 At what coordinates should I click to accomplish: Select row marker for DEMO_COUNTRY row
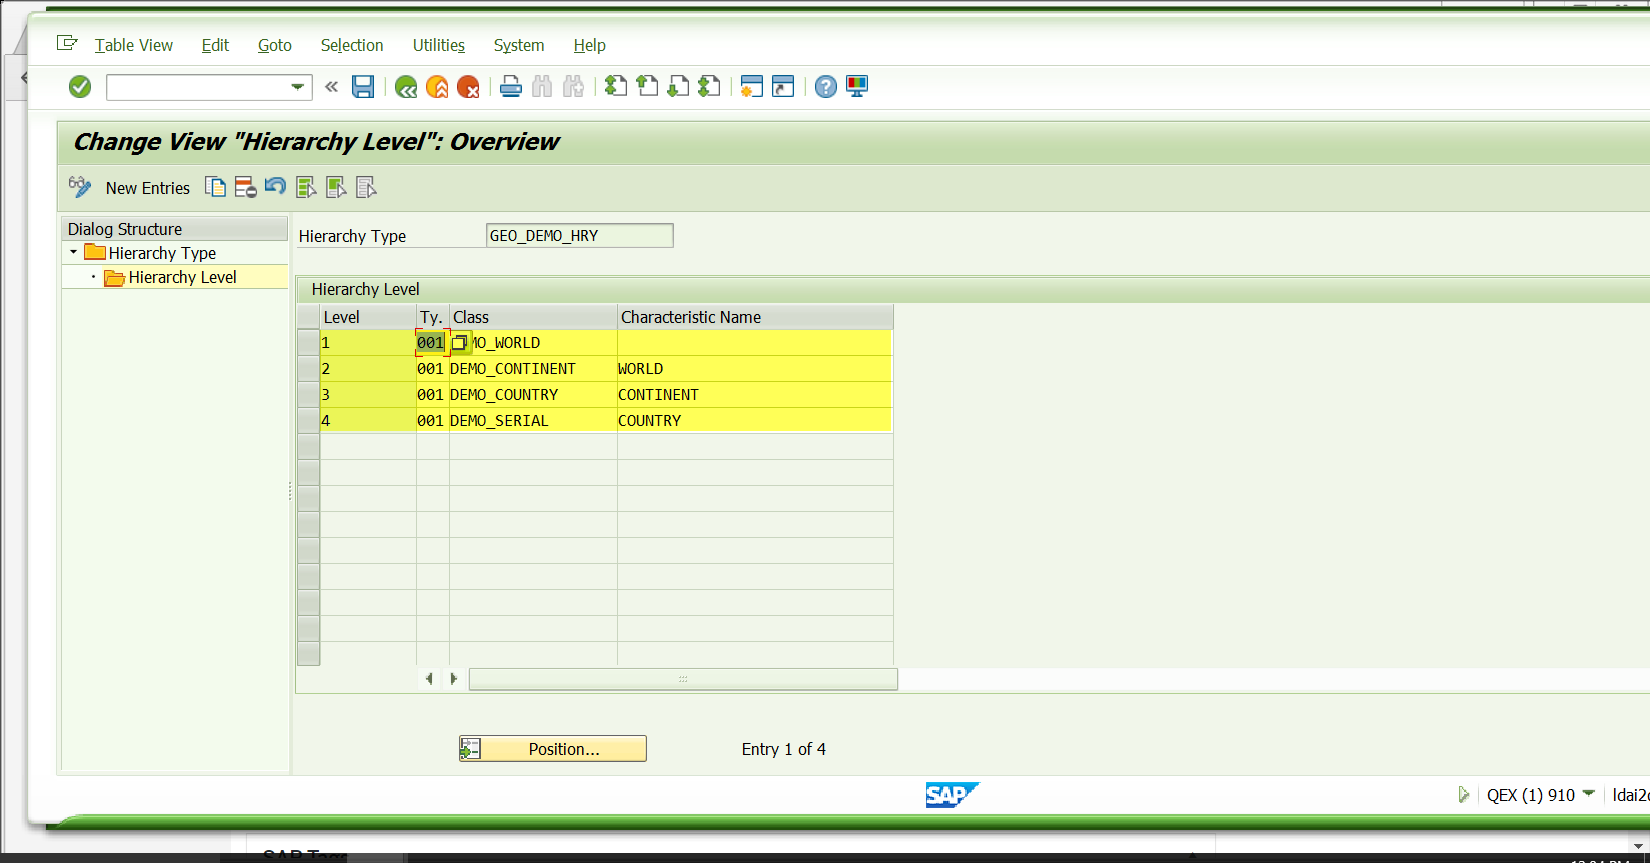point(308,395)
